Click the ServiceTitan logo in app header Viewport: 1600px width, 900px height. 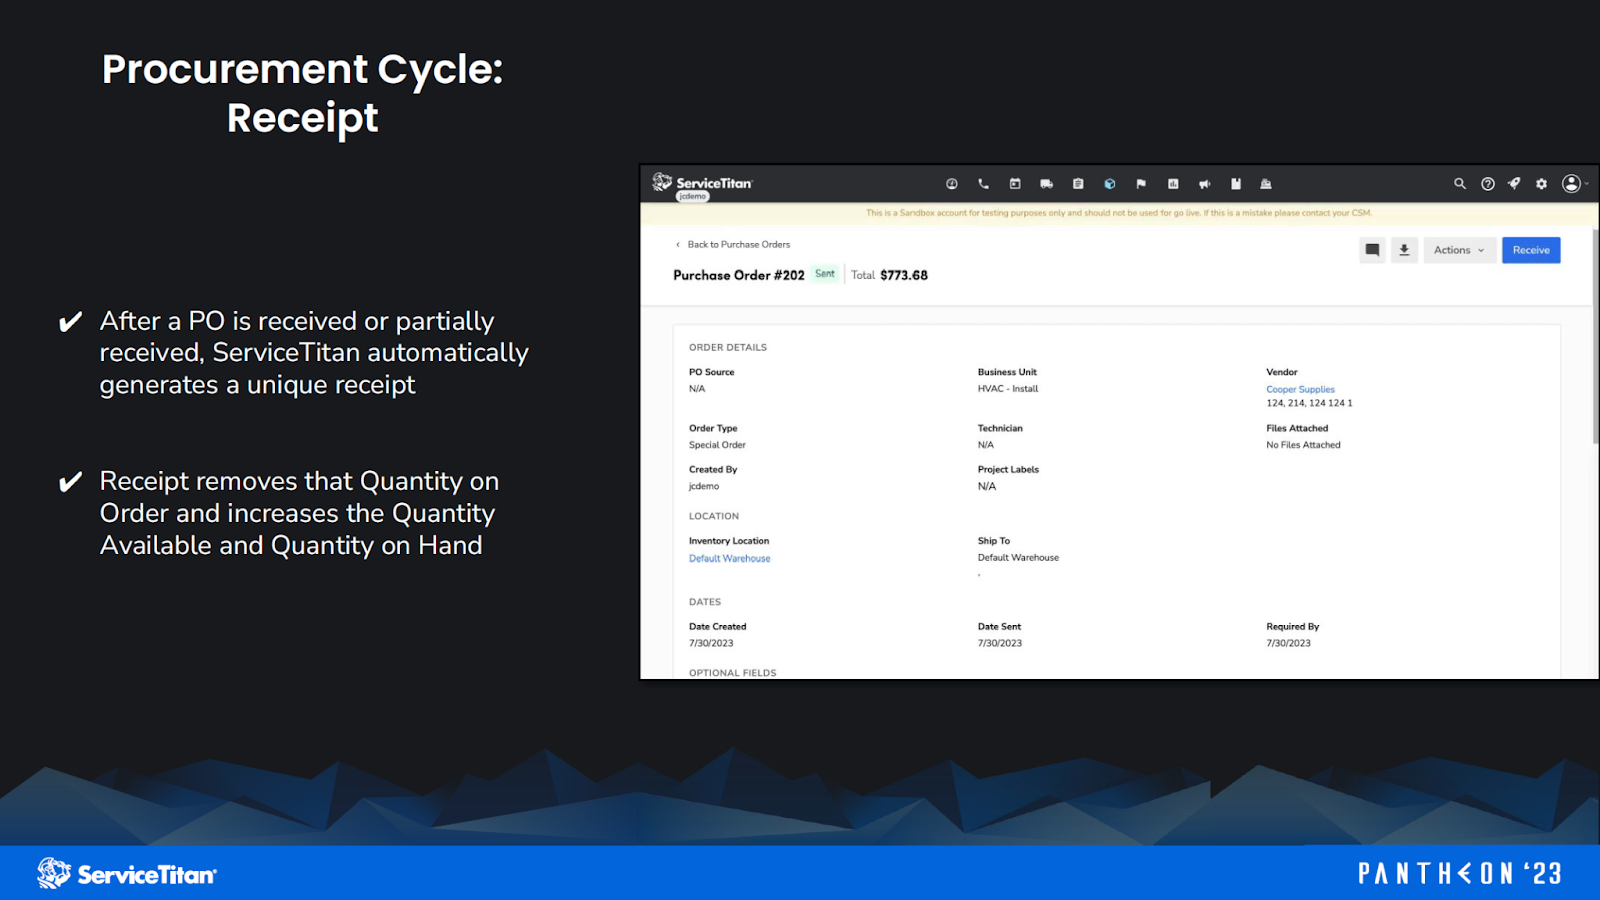coord(702,182)
